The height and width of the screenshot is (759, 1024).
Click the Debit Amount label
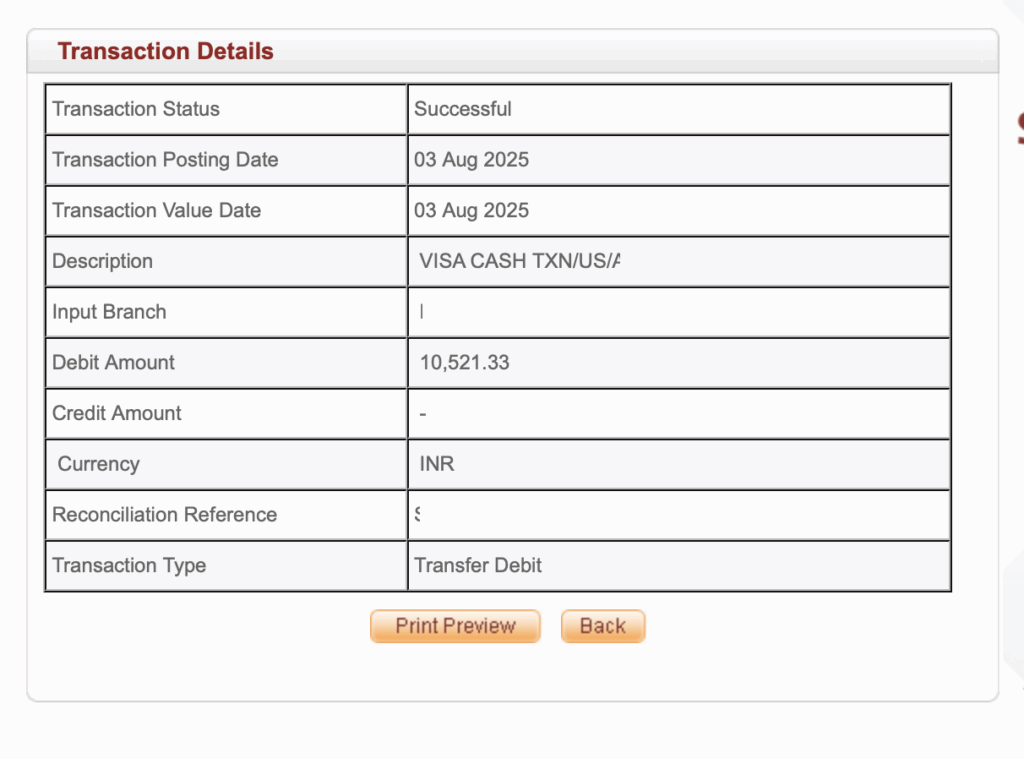click(x=113, y=362)
